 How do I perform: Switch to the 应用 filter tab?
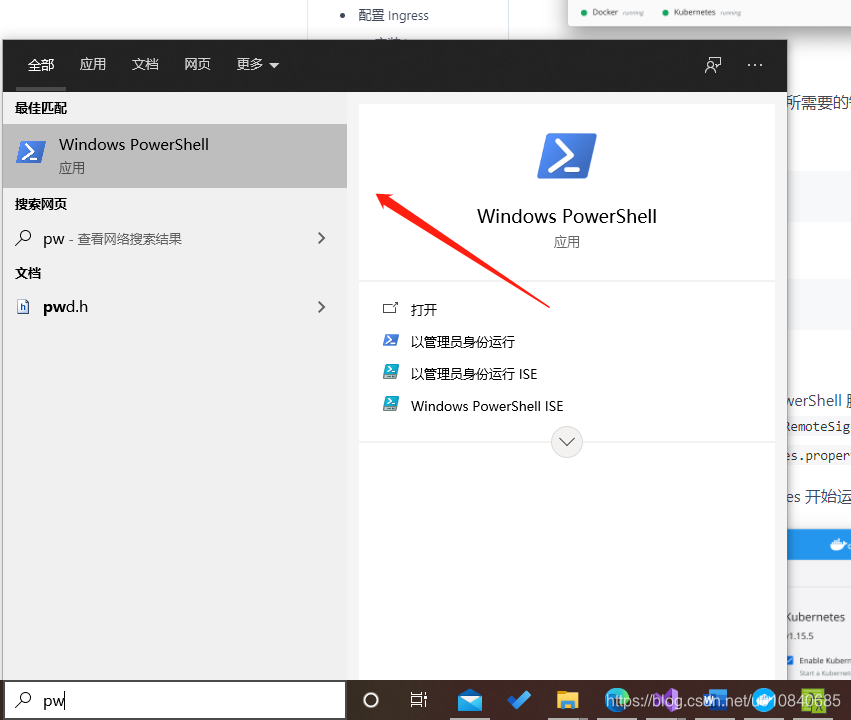(x=93, y=65)
